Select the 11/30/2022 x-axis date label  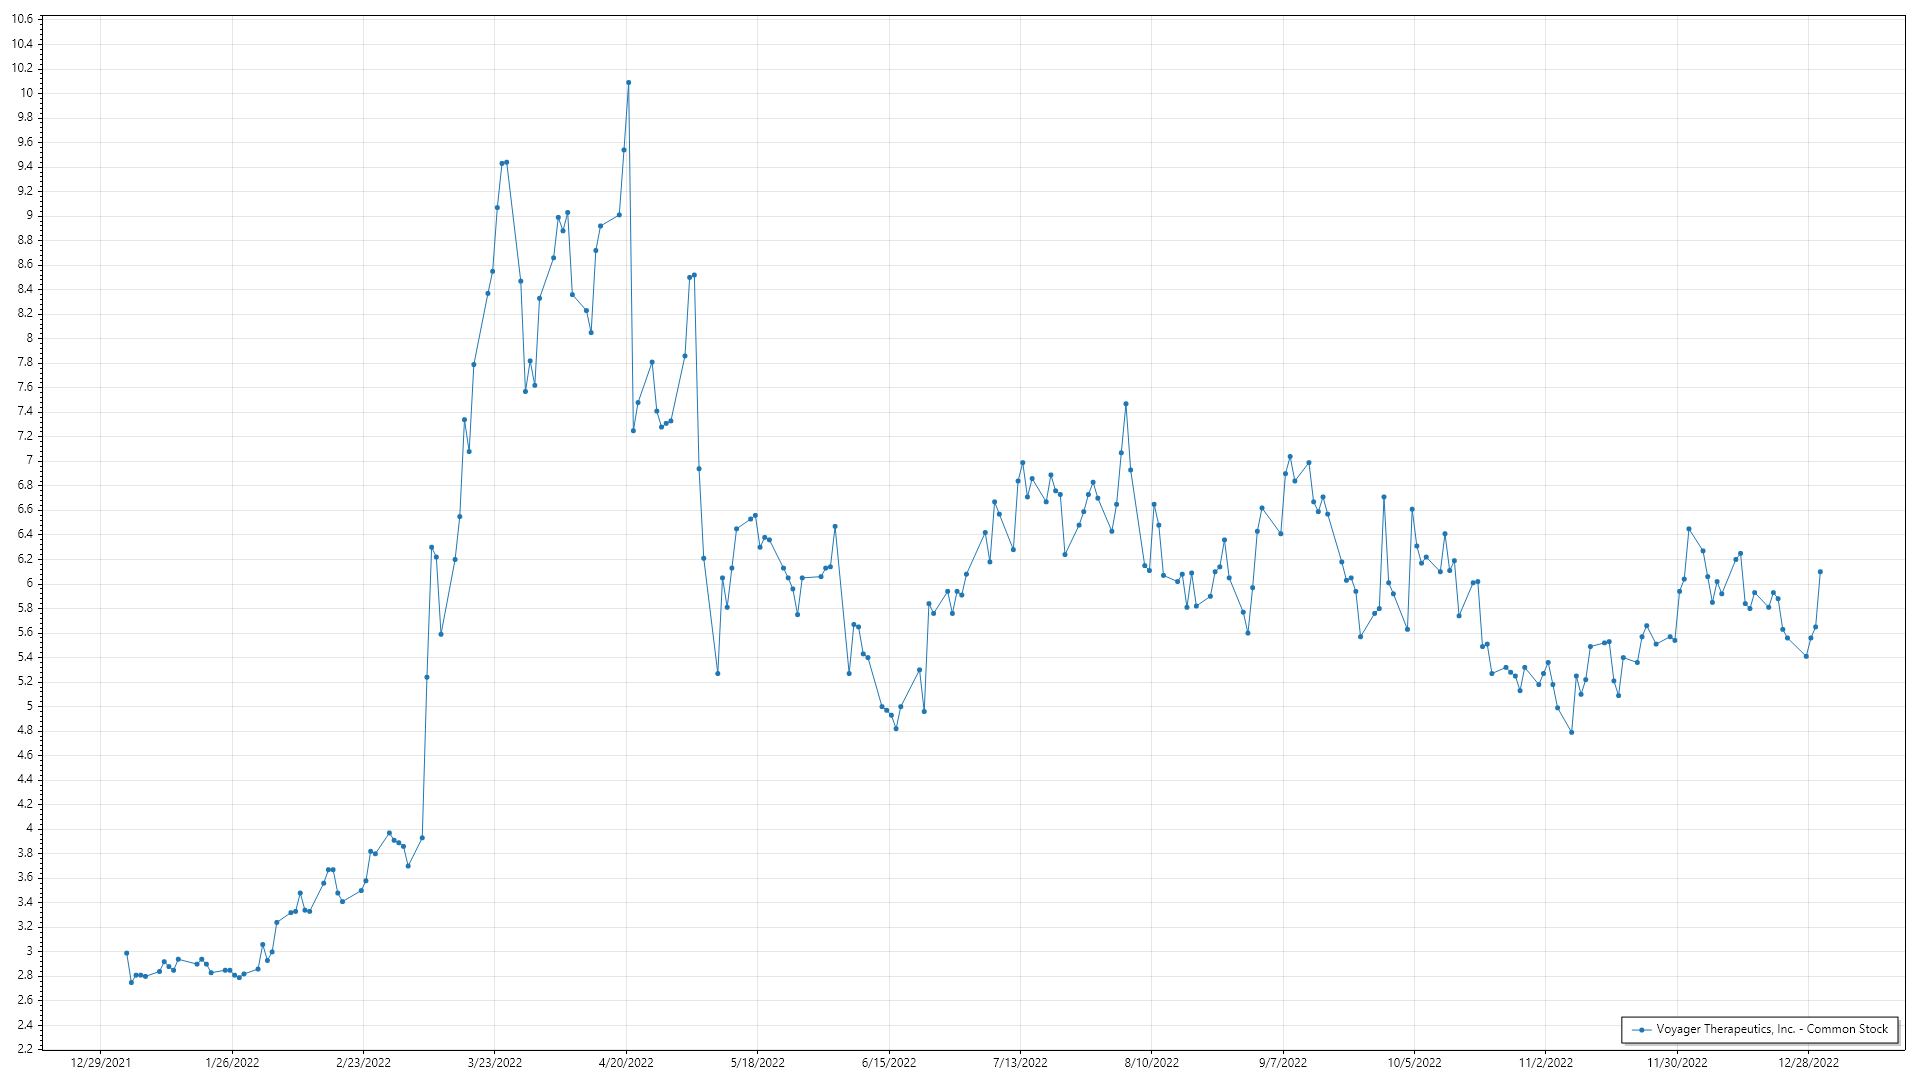(x=1677, y=1063)
